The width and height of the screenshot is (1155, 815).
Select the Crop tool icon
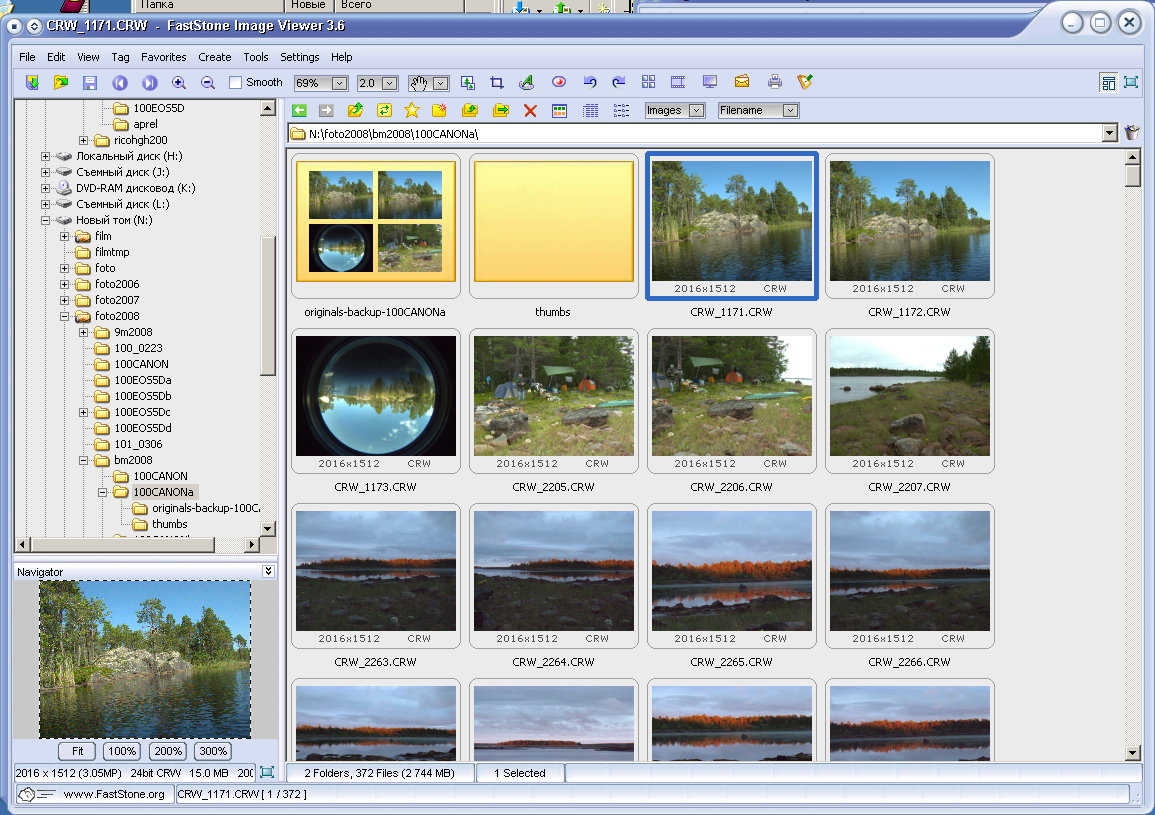[x=497, y=83]
